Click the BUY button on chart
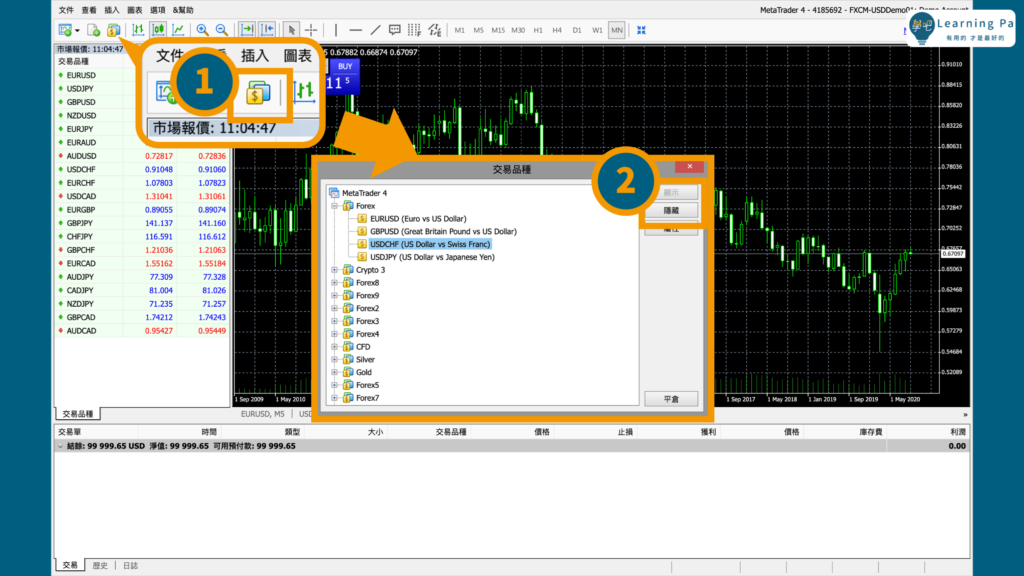Viewport: 1024px width, 576px height. [345, 66]
